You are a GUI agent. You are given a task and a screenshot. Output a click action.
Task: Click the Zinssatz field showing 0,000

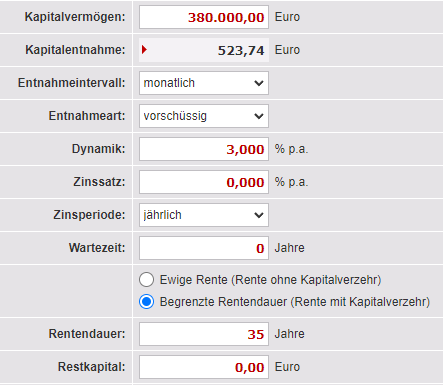(204, 182)
